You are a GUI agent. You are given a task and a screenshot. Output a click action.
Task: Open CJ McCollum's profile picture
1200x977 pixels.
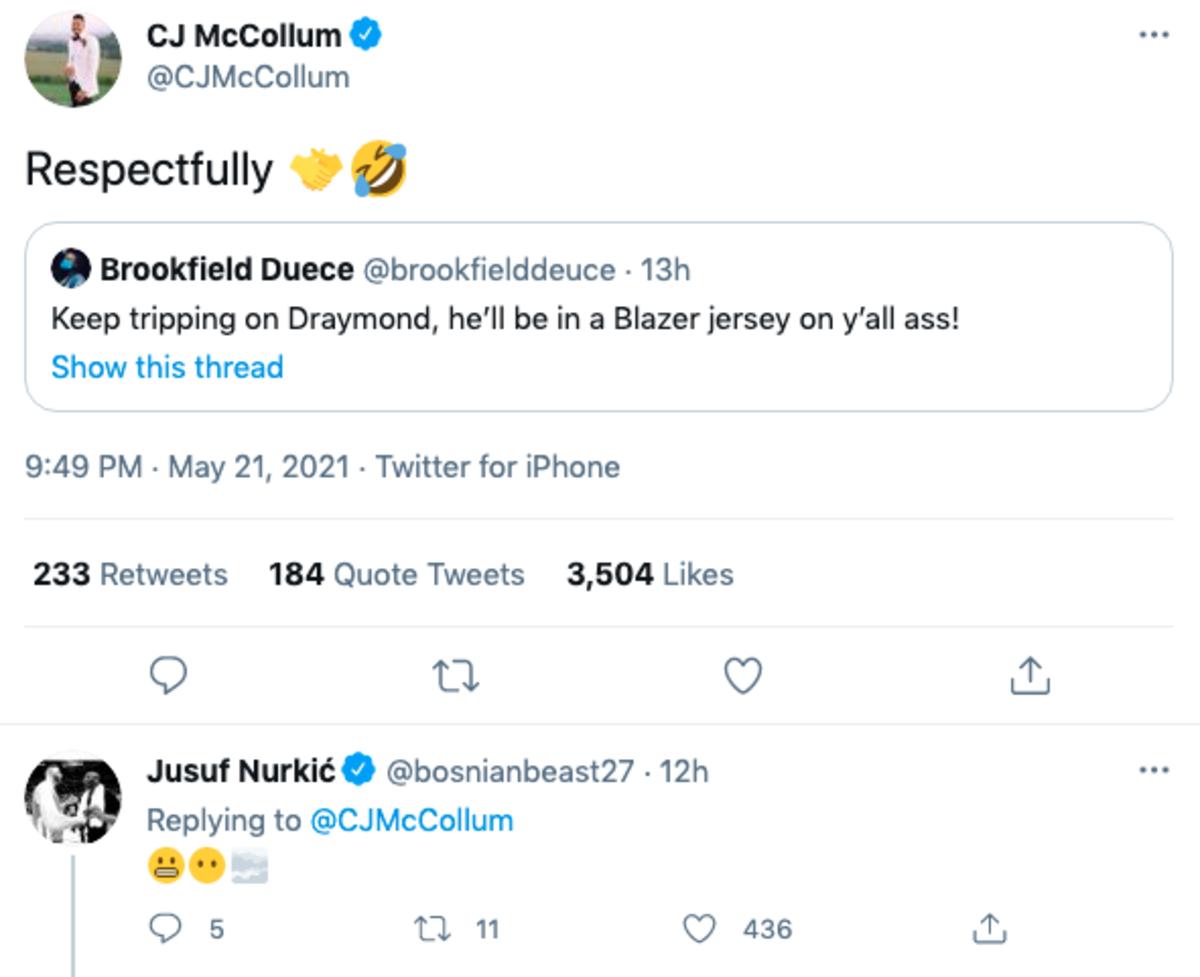pyautogui.click(x=73, y=59)
